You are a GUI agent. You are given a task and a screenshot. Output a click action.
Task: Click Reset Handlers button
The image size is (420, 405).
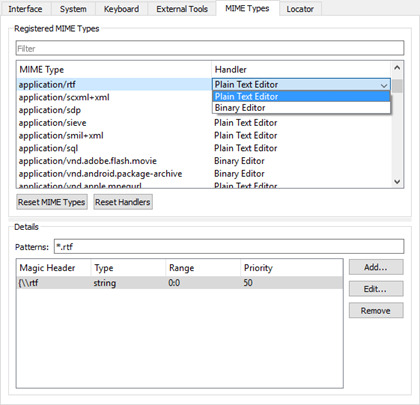pyautogui.click(x=123, y=202)
